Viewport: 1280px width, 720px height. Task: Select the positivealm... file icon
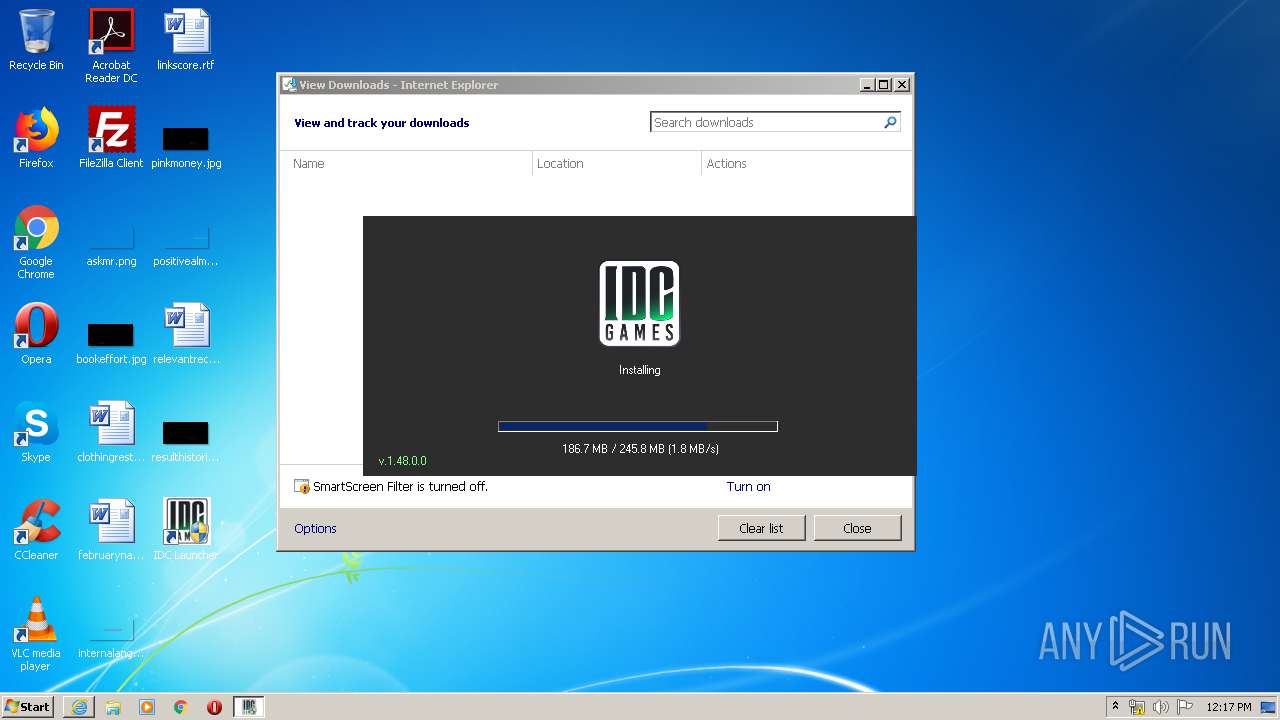pyautogui.click(x=186, y=247)
